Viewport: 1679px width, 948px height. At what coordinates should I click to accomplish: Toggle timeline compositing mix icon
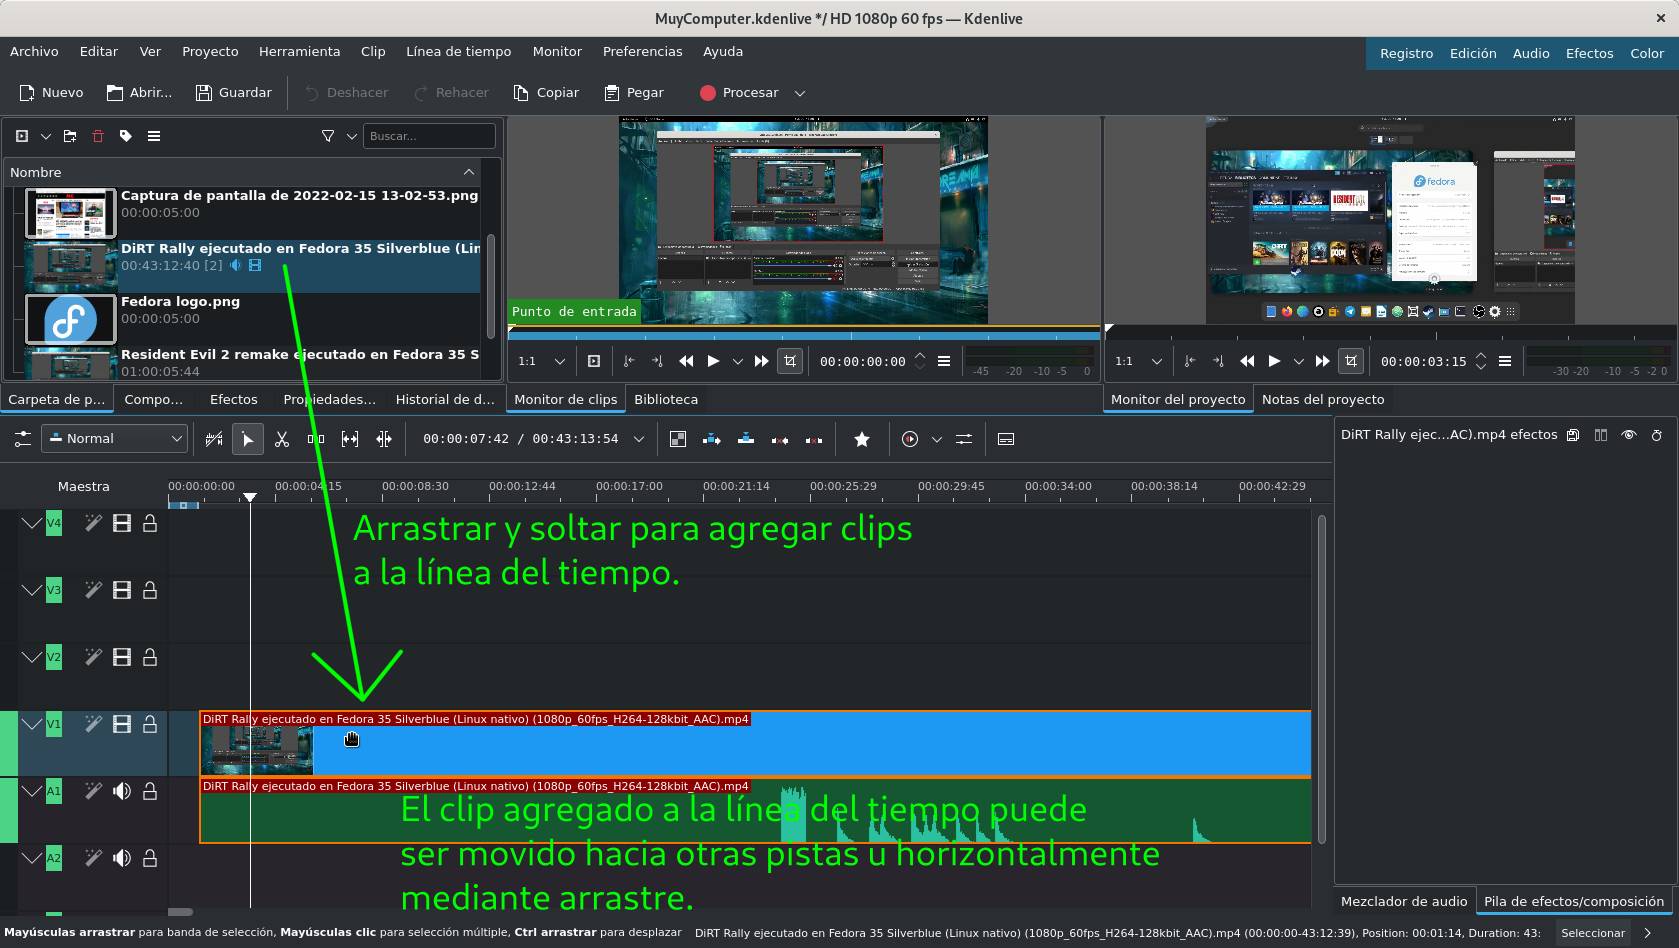point(678,439)
